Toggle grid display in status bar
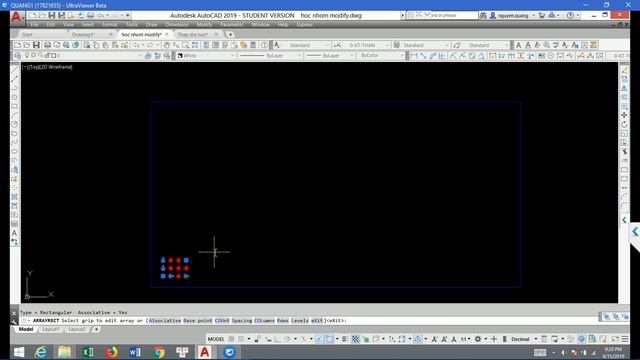The image size is (640, 360). click(231, 339)
